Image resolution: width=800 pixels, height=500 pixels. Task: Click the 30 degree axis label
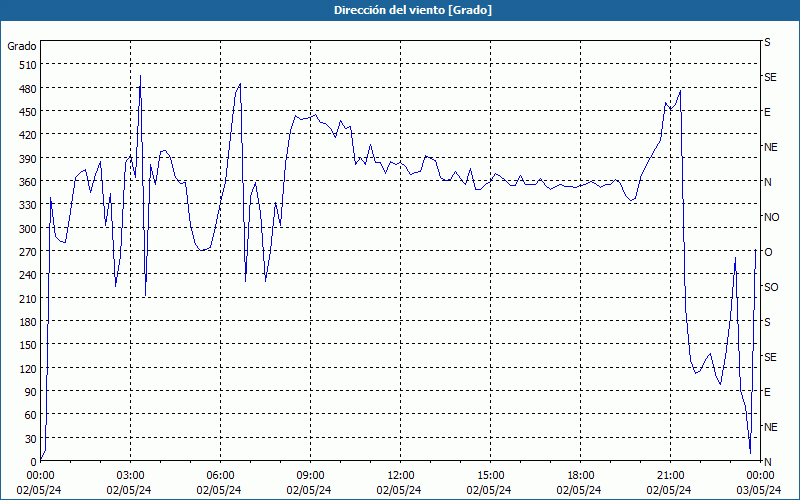coord(31,439)
